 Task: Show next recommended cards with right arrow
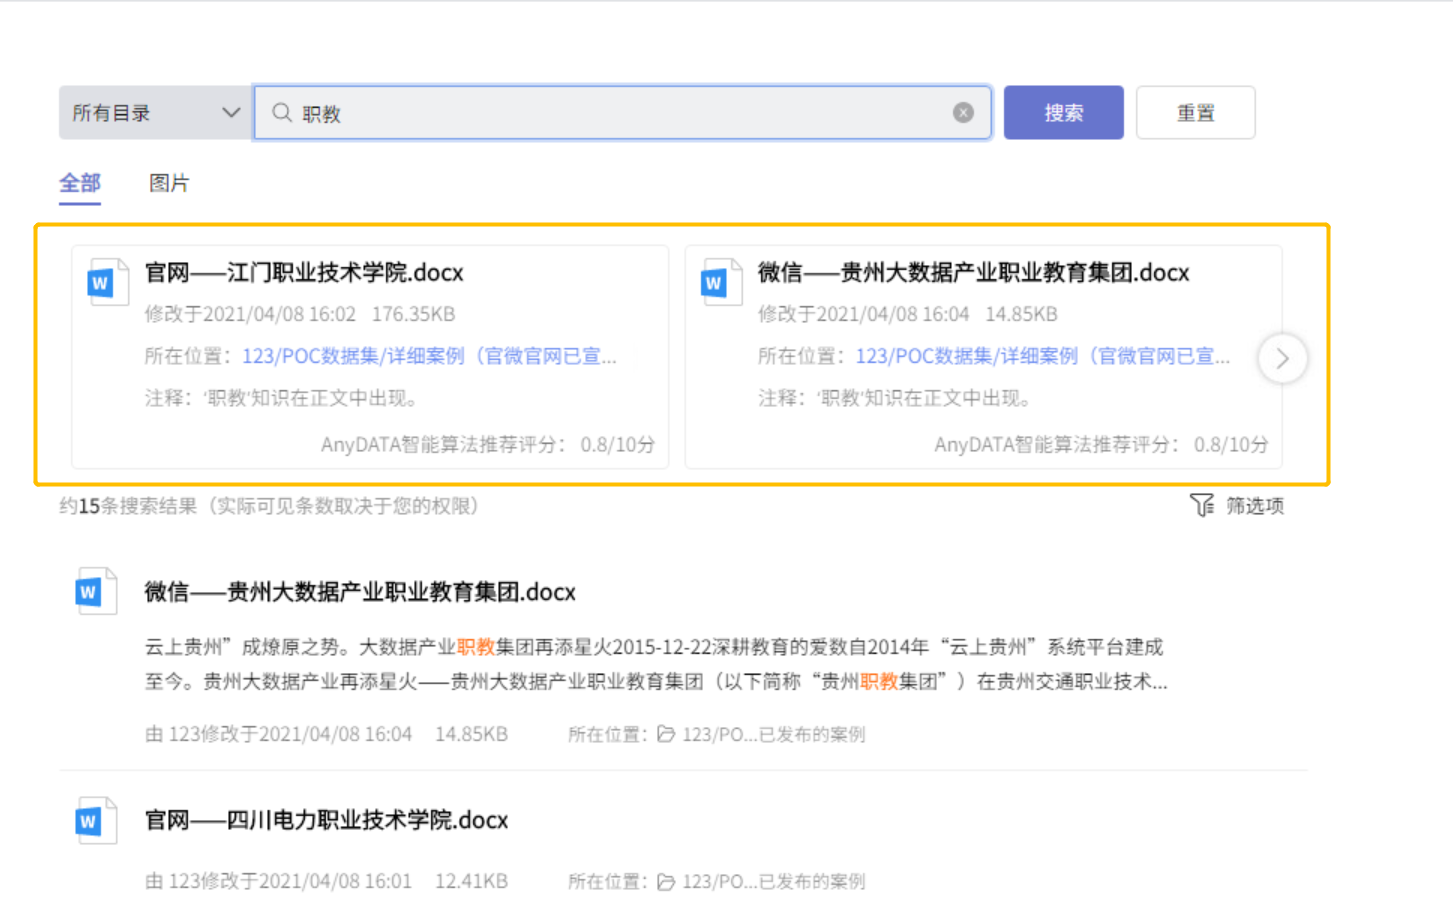(x=1282, y=358)
